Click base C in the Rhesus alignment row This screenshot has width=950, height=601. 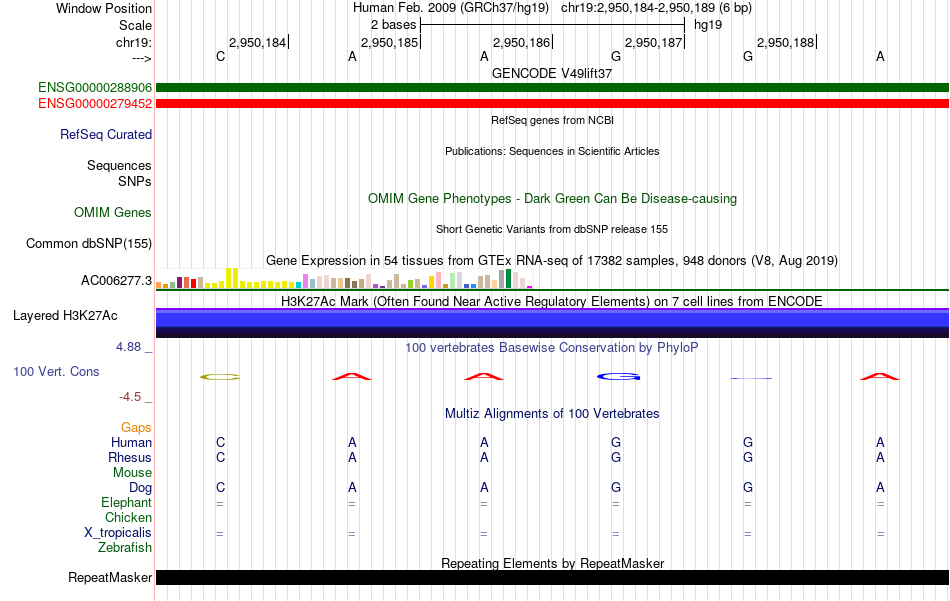click(x=221, y=457)
